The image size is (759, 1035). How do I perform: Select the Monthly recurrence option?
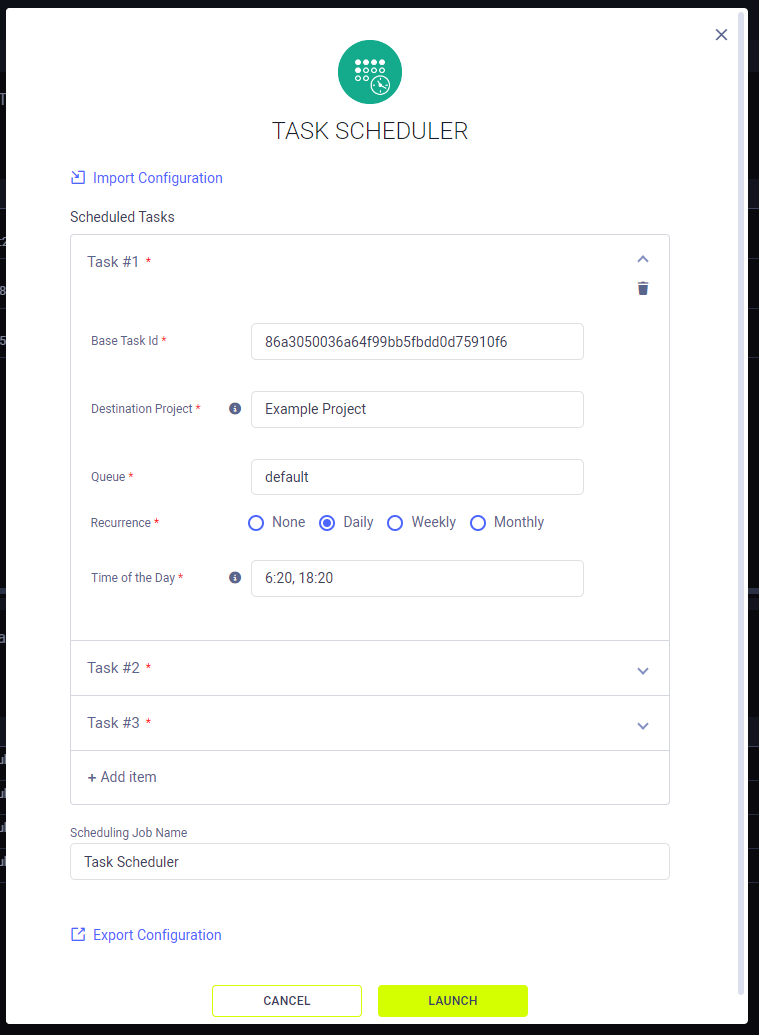478,523
